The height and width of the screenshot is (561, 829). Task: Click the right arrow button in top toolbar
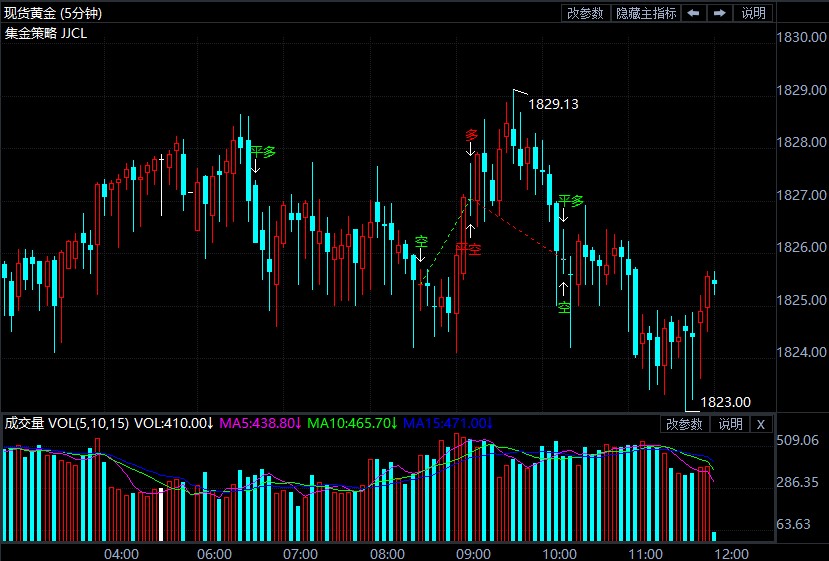[x=719, y=13]
